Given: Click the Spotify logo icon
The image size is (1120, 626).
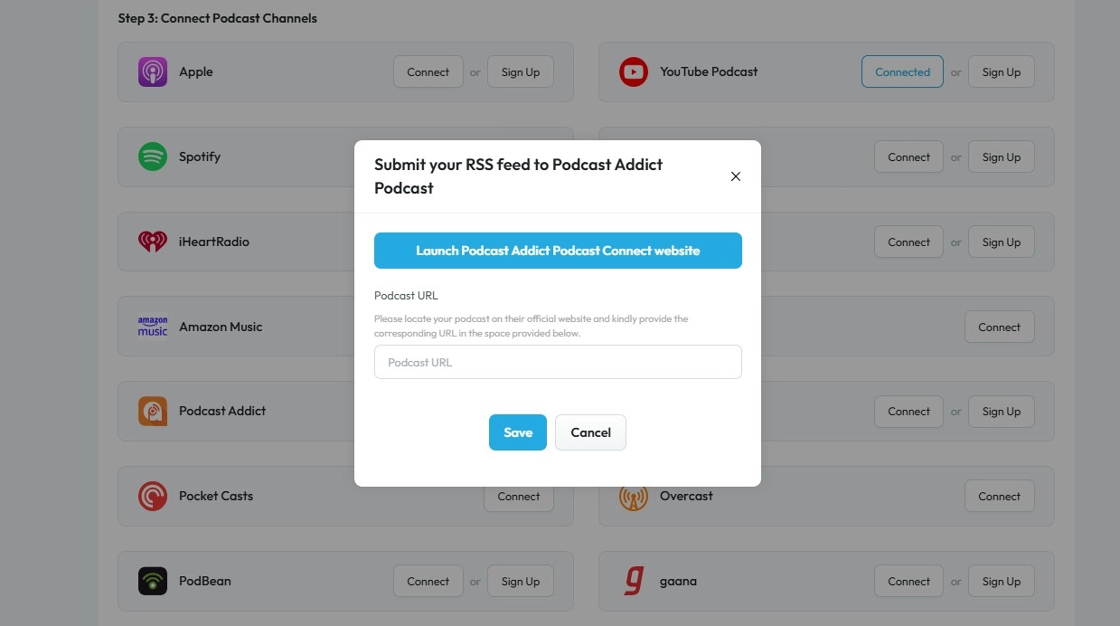Looking at the screenshot, I should pyautogui.click(x=152, y=157).
